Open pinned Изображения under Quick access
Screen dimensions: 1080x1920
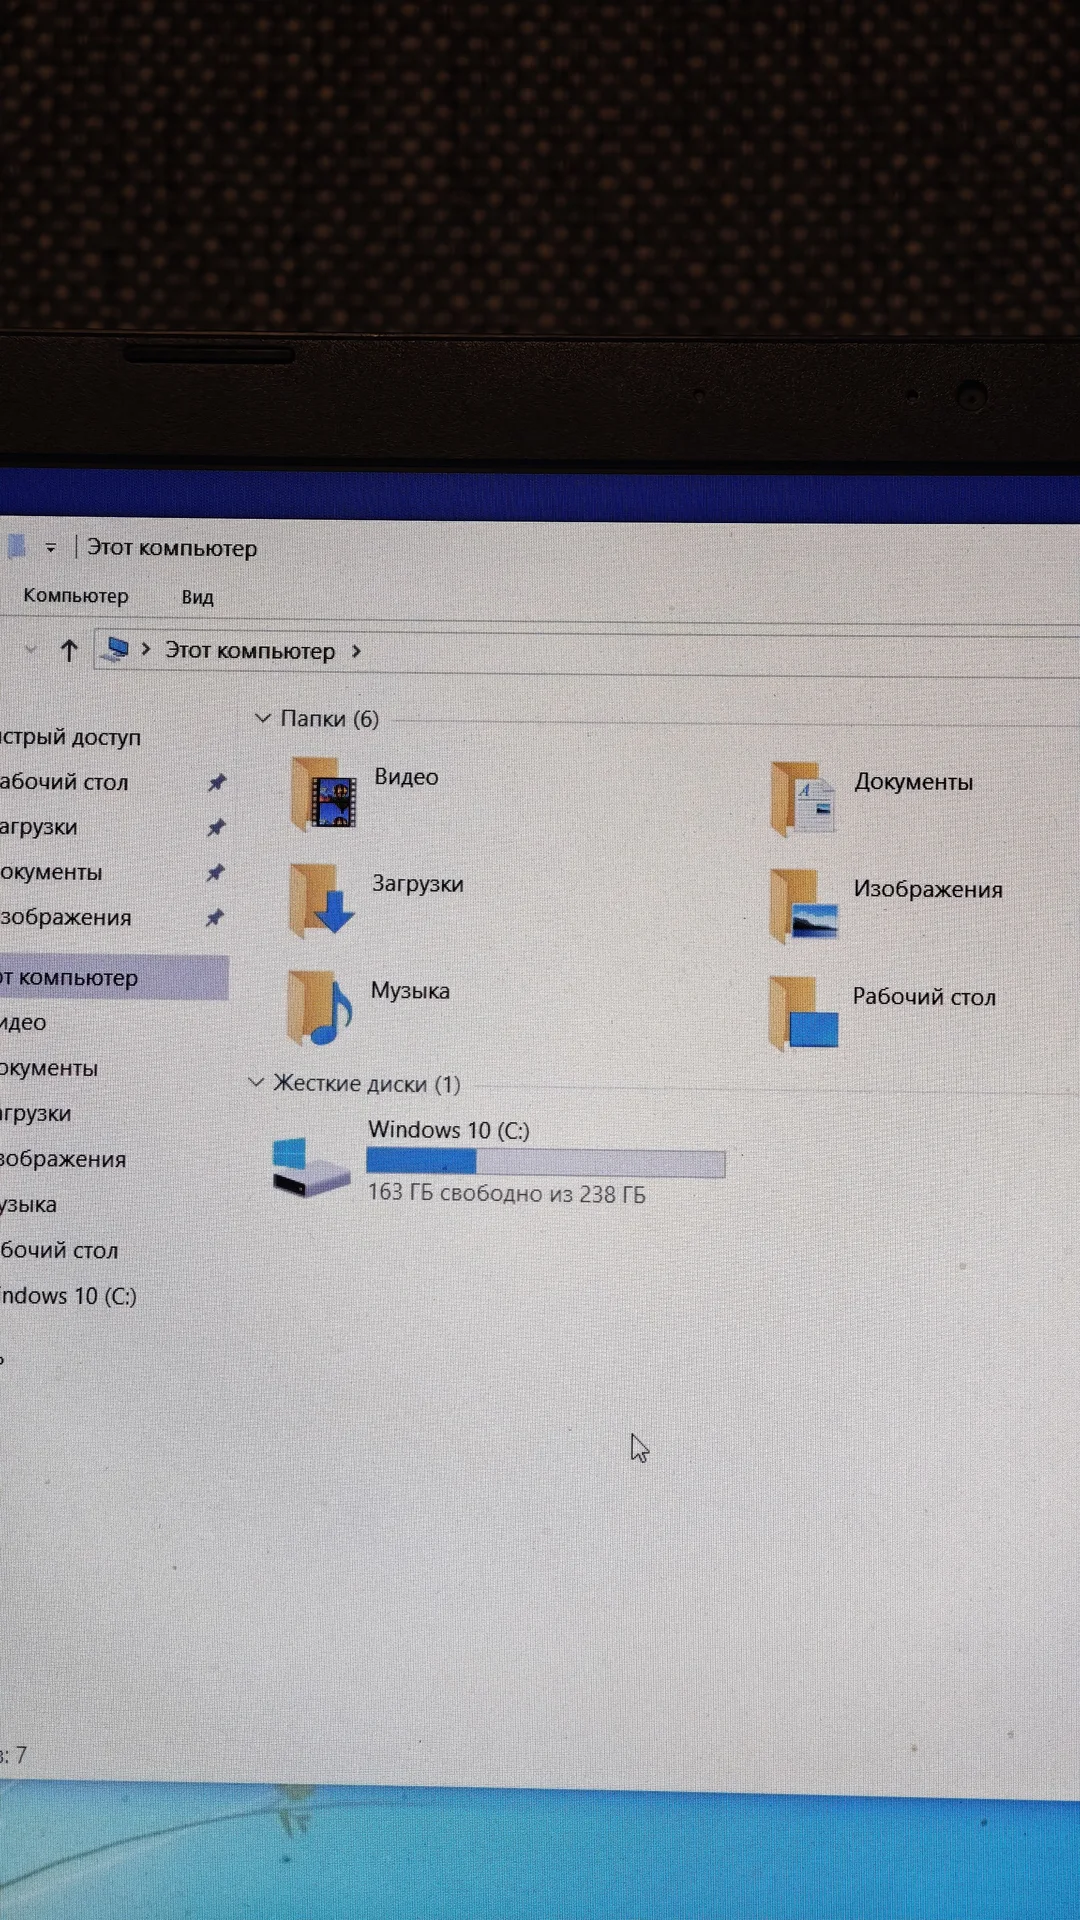[66, 917]
